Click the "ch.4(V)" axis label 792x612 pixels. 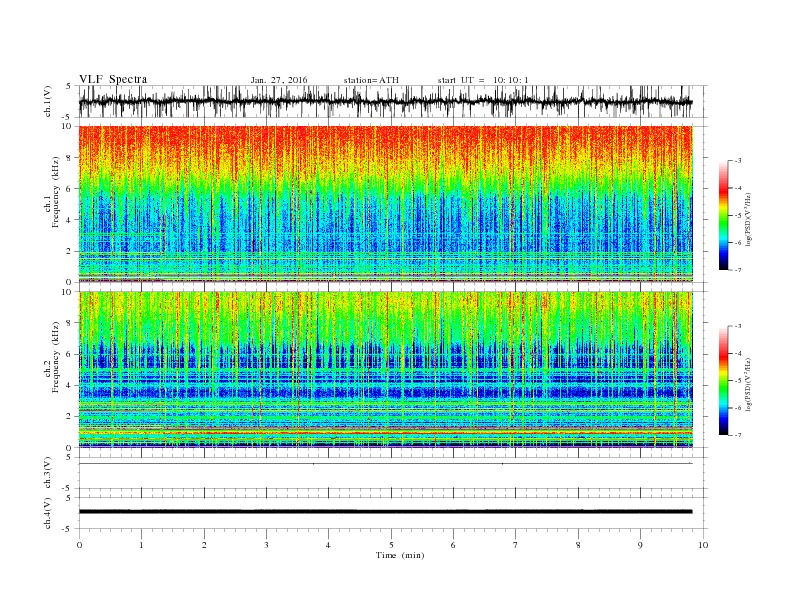(48, 513)
